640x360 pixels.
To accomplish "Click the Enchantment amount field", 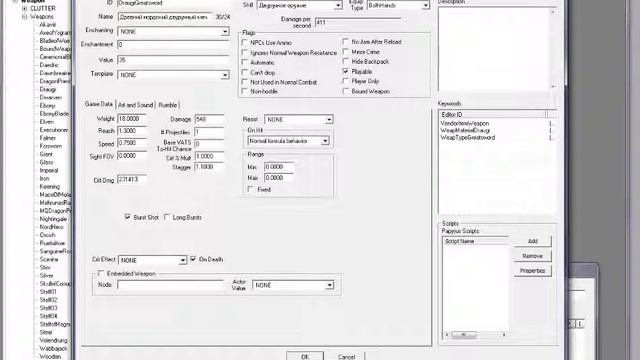I will click(173, 44).
